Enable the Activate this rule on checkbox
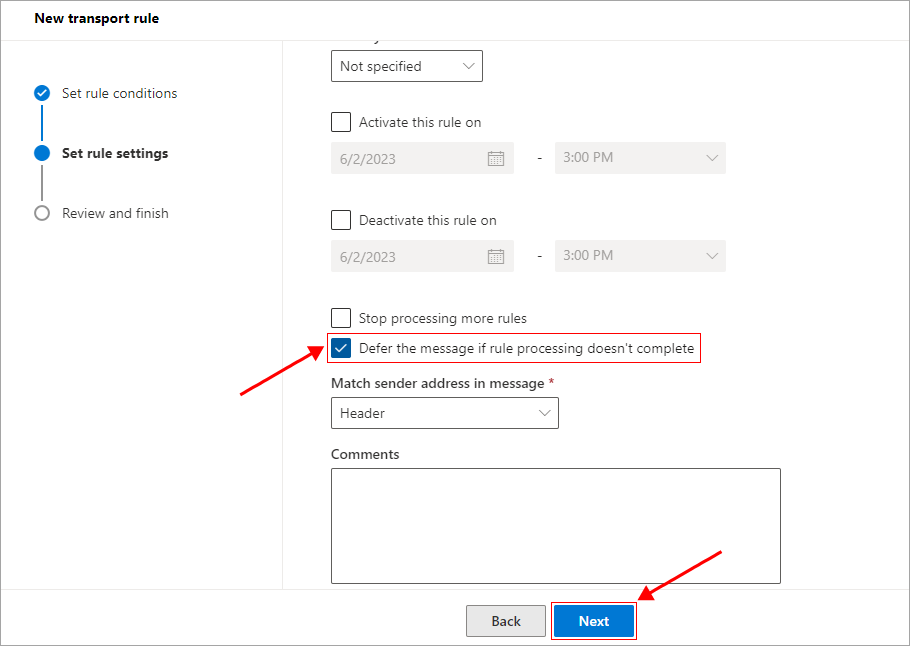Image resolution: width=910 pixels, height=646 pixels. pyautogui.click(x=341, y=122)
